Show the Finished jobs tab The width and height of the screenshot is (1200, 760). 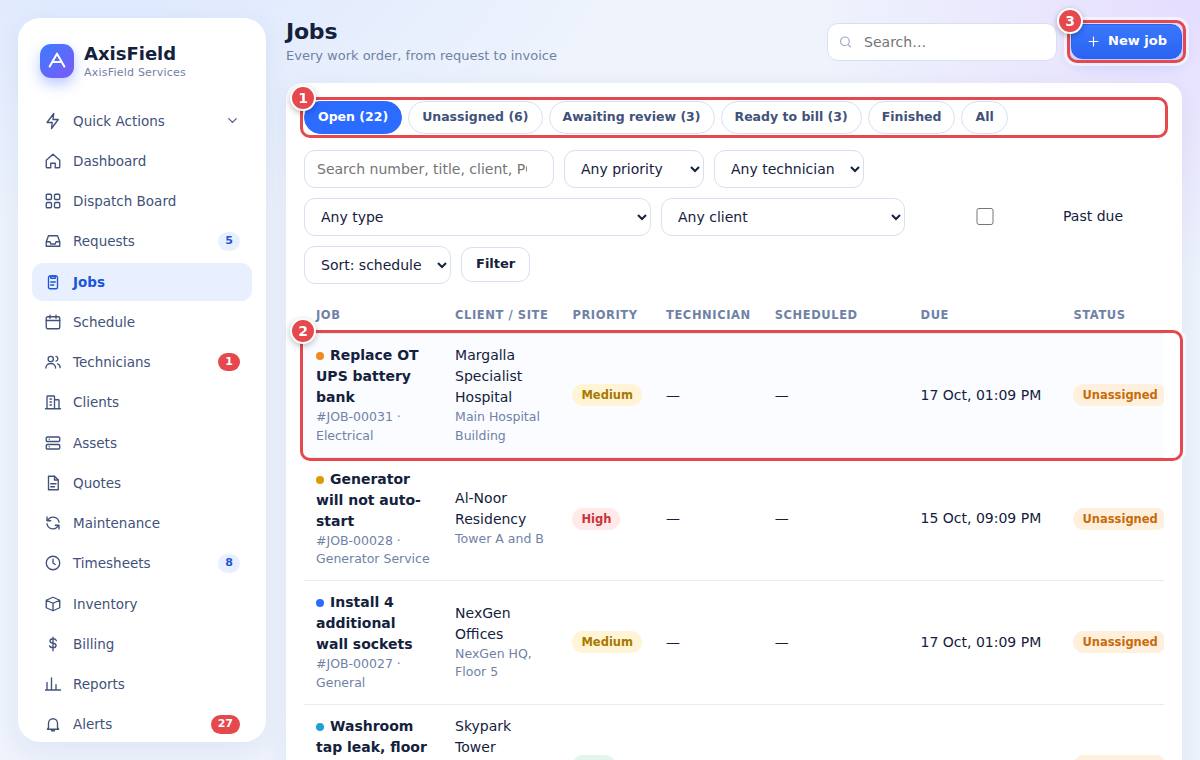click(x=911, y=117)
